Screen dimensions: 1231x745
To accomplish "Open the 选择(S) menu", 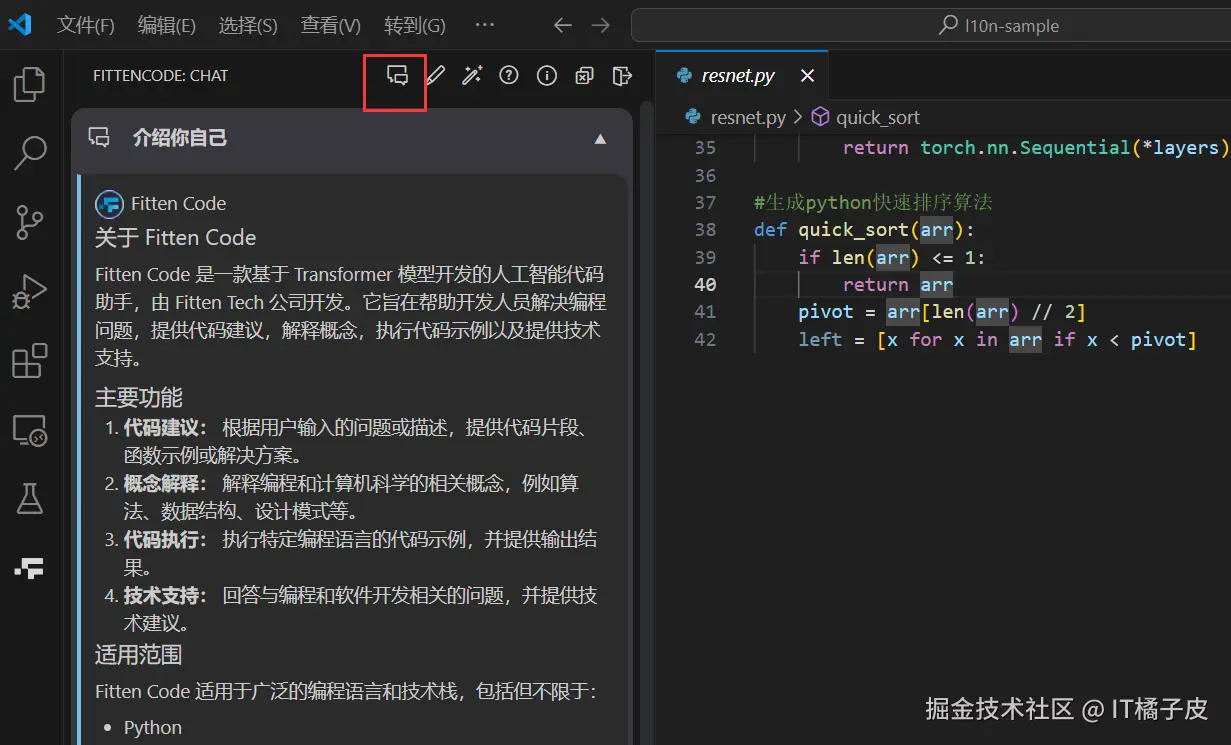I will coord(248,25).
